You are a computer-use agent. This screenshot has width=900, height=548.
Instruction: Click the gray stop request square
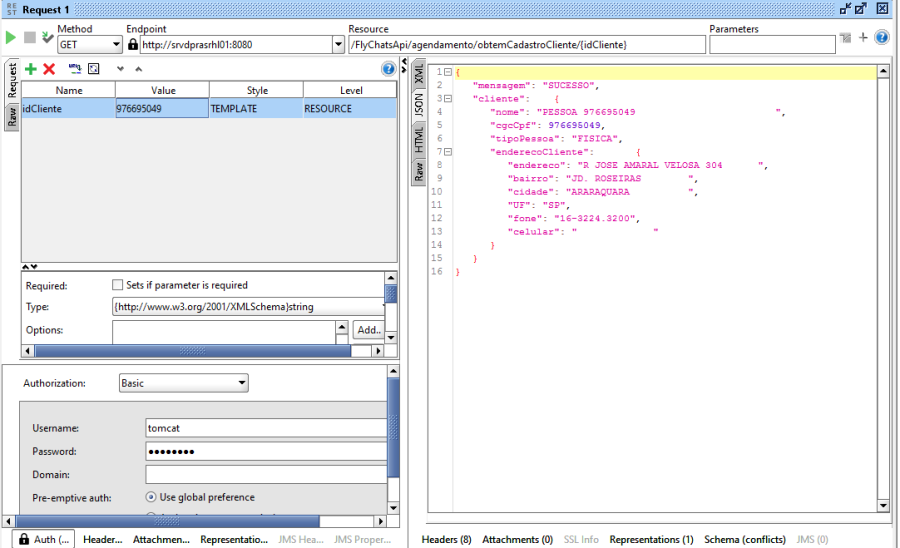click(x=29, y=38)
